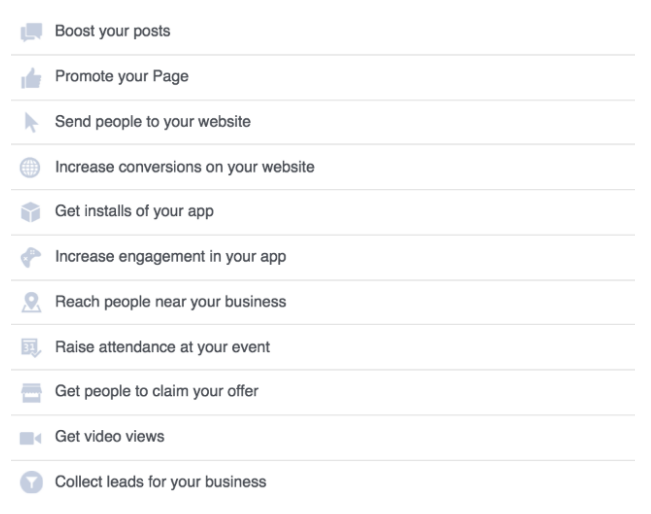
Task: Click the calendar event attendance icon
Action: click(x=32, y=348)
